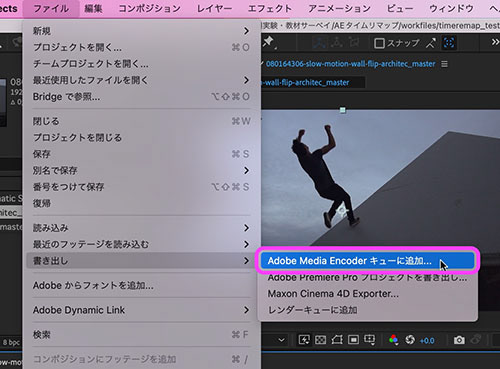Open the ファイル menu
Screen dimensions: 500x369
click(51, 8)
